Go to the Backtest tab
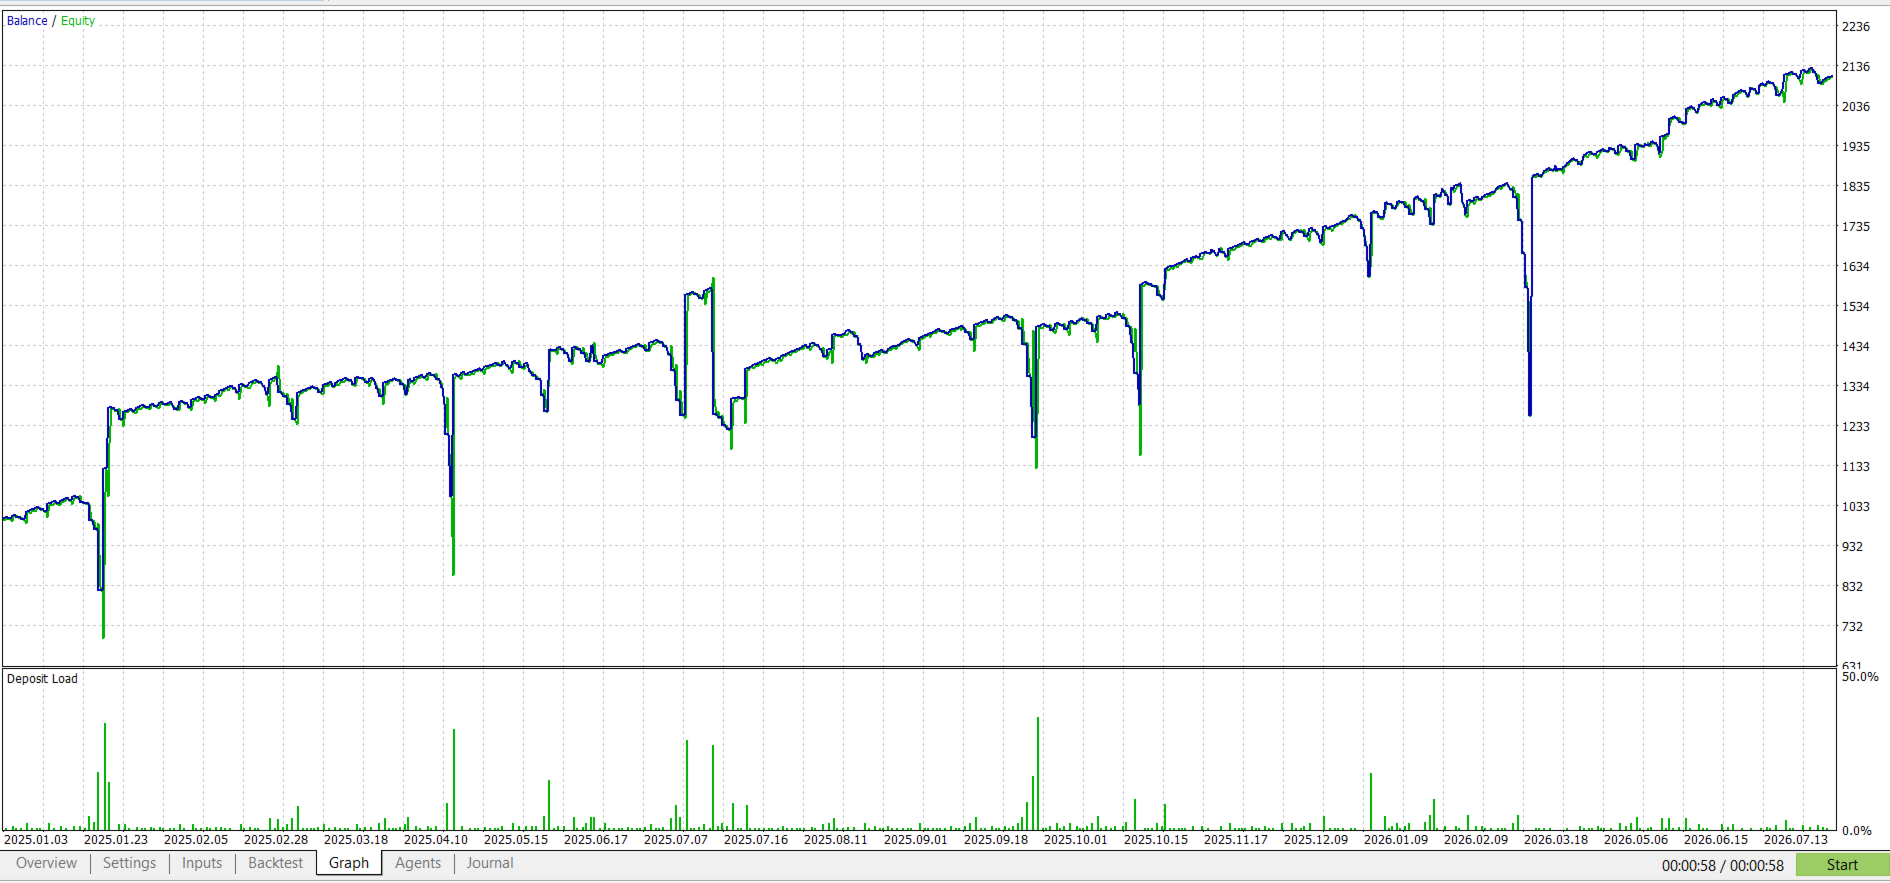1890x883 pixels. (275, 863)
